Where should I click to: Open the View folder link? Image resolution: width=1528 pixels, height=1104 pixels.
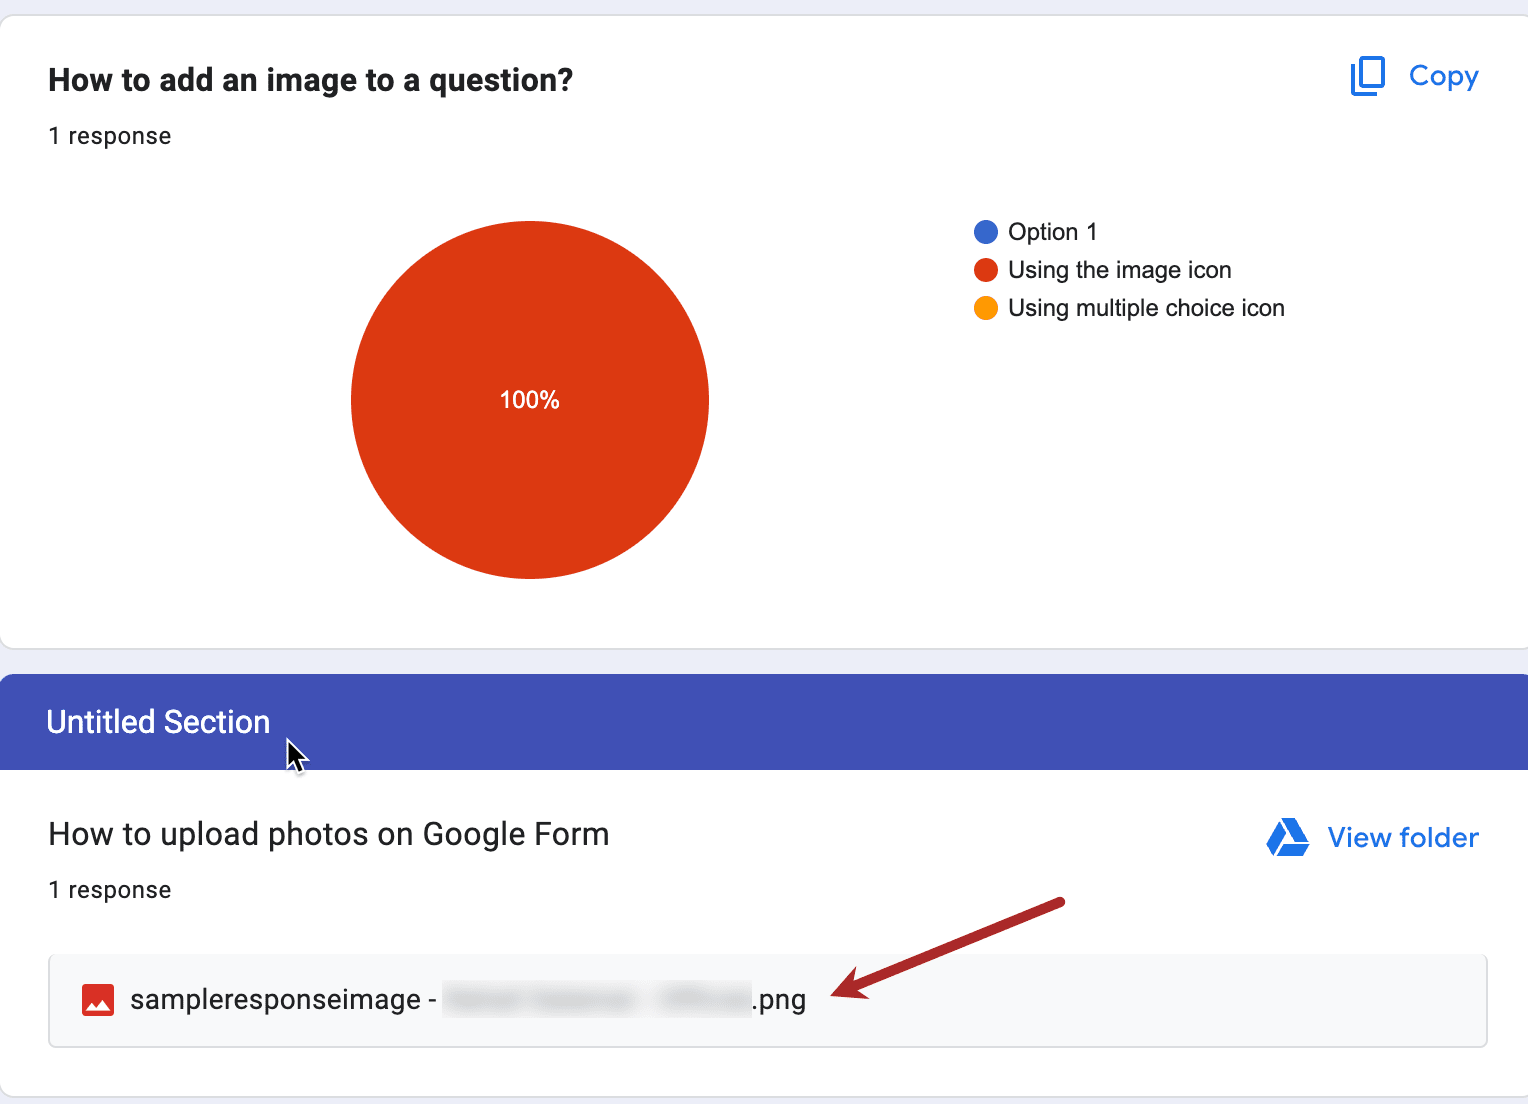point(1402,838)
